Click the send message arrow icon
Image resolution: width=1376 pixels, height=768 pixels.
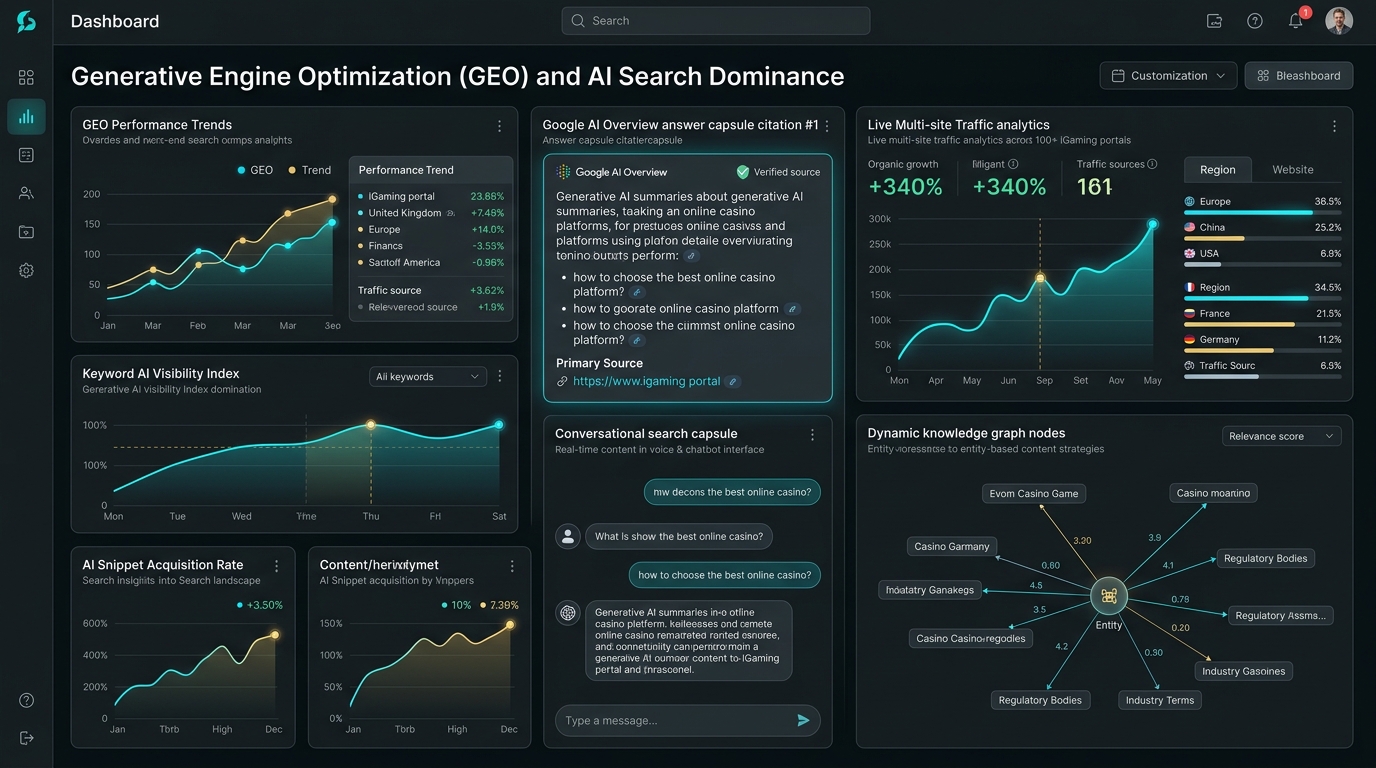point(803,720)
